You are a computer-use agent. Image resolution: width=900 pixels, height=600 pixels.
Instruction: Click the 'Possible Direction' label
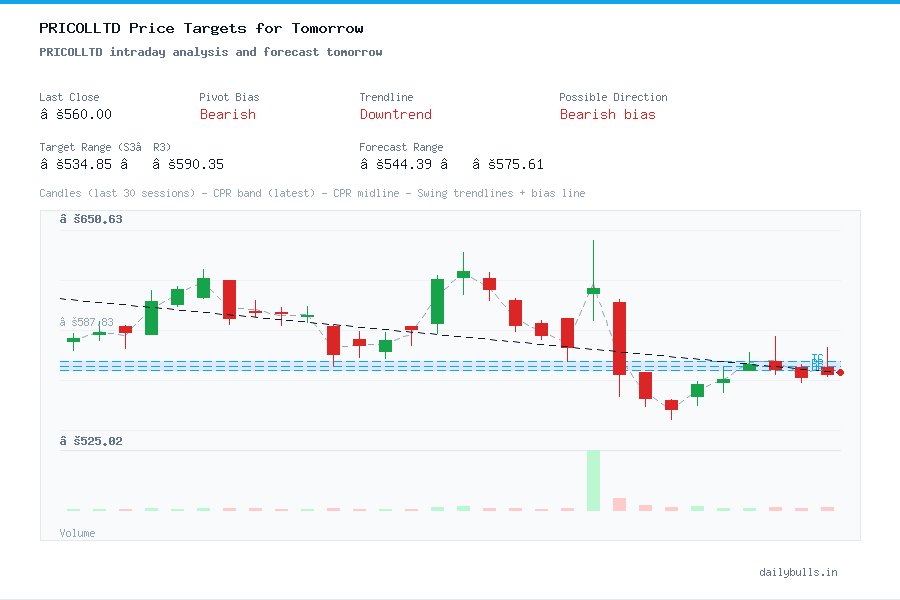click(613, 97)
